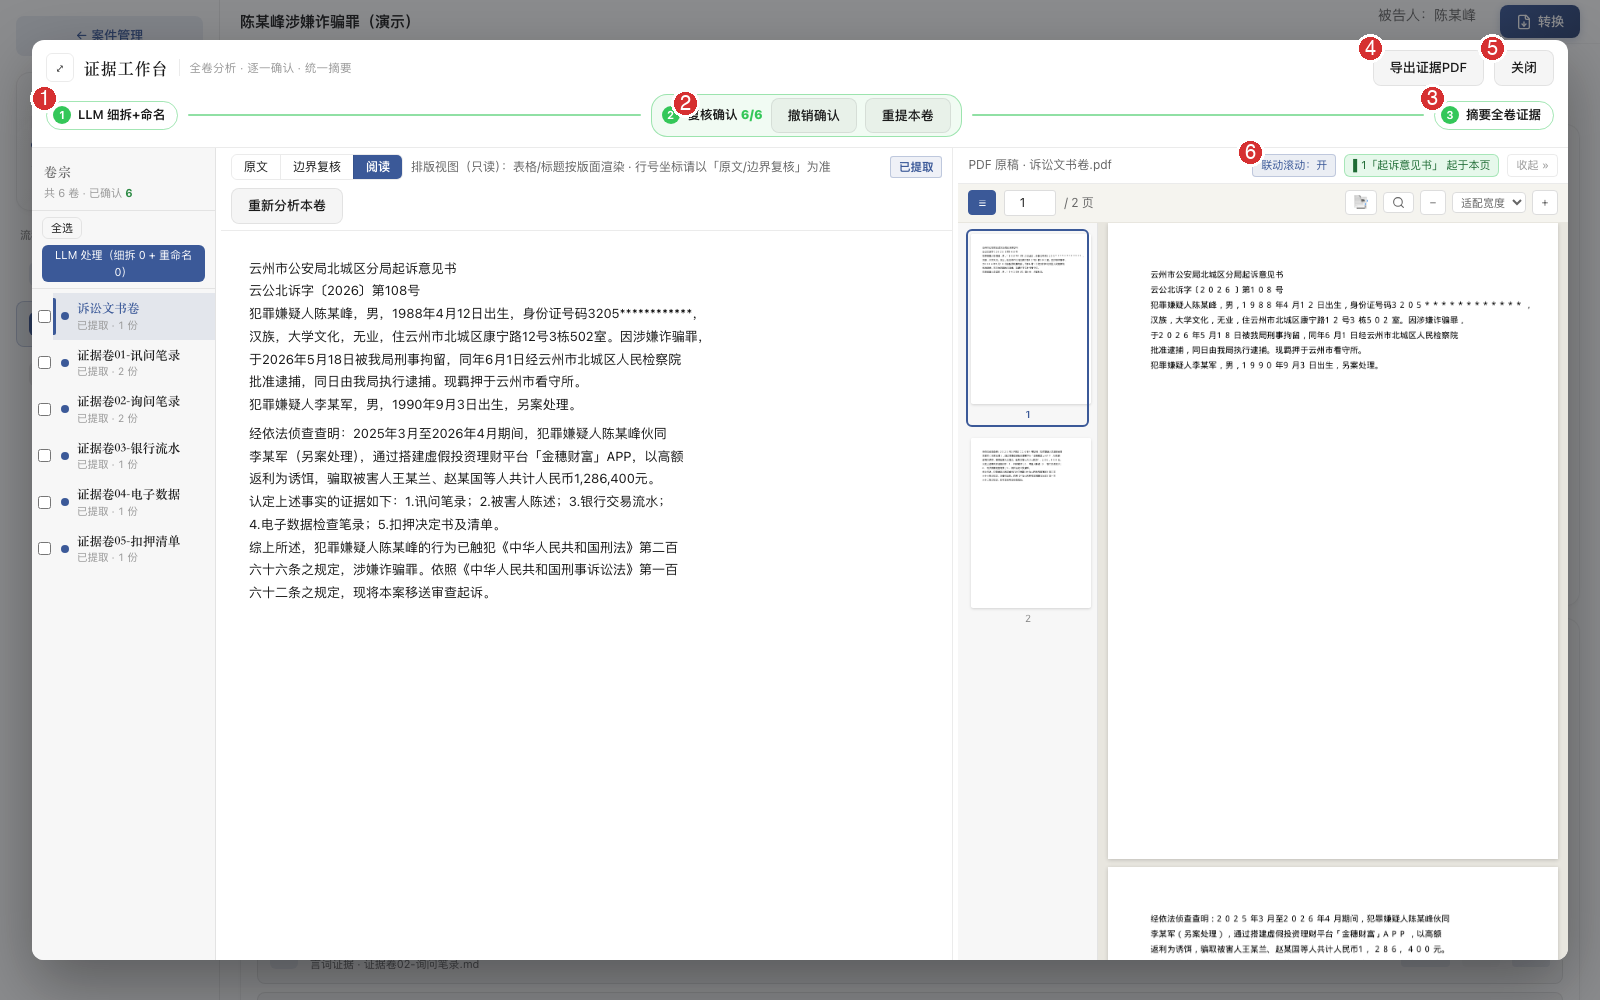The width and height of the screenshot is (1600, 1000).
Task: Toggle 联动滚动 on/off
Action: point(1294,166)
